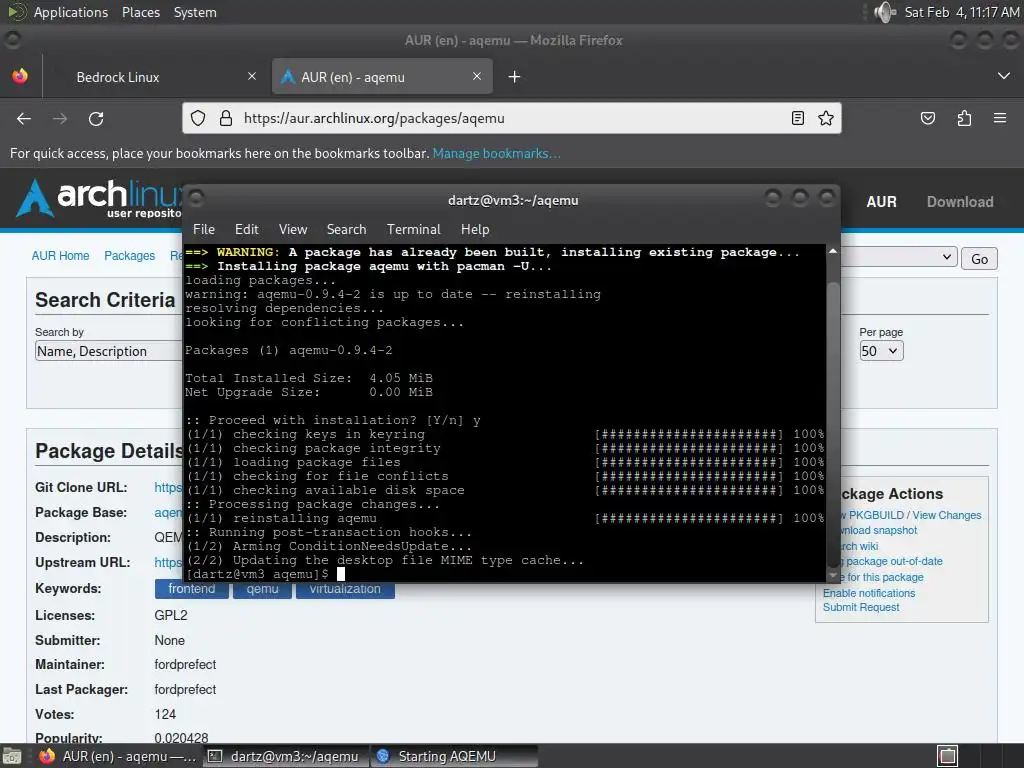Image resolution: width=1024 pixels, height=768 pixels.
Task: Open Search by Name, Description dropdown
Action: (x=108, y=351)
